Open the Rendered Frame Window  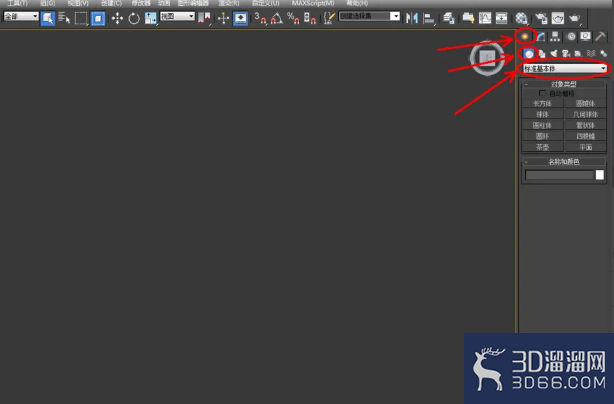click(x=558, y=18)
